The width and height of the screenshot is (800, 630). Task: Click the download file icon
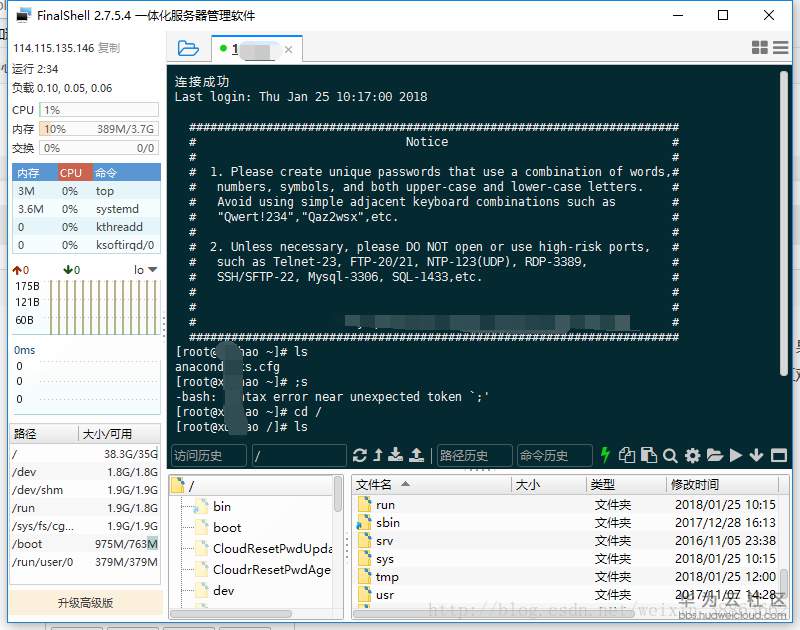coord(395,455)
